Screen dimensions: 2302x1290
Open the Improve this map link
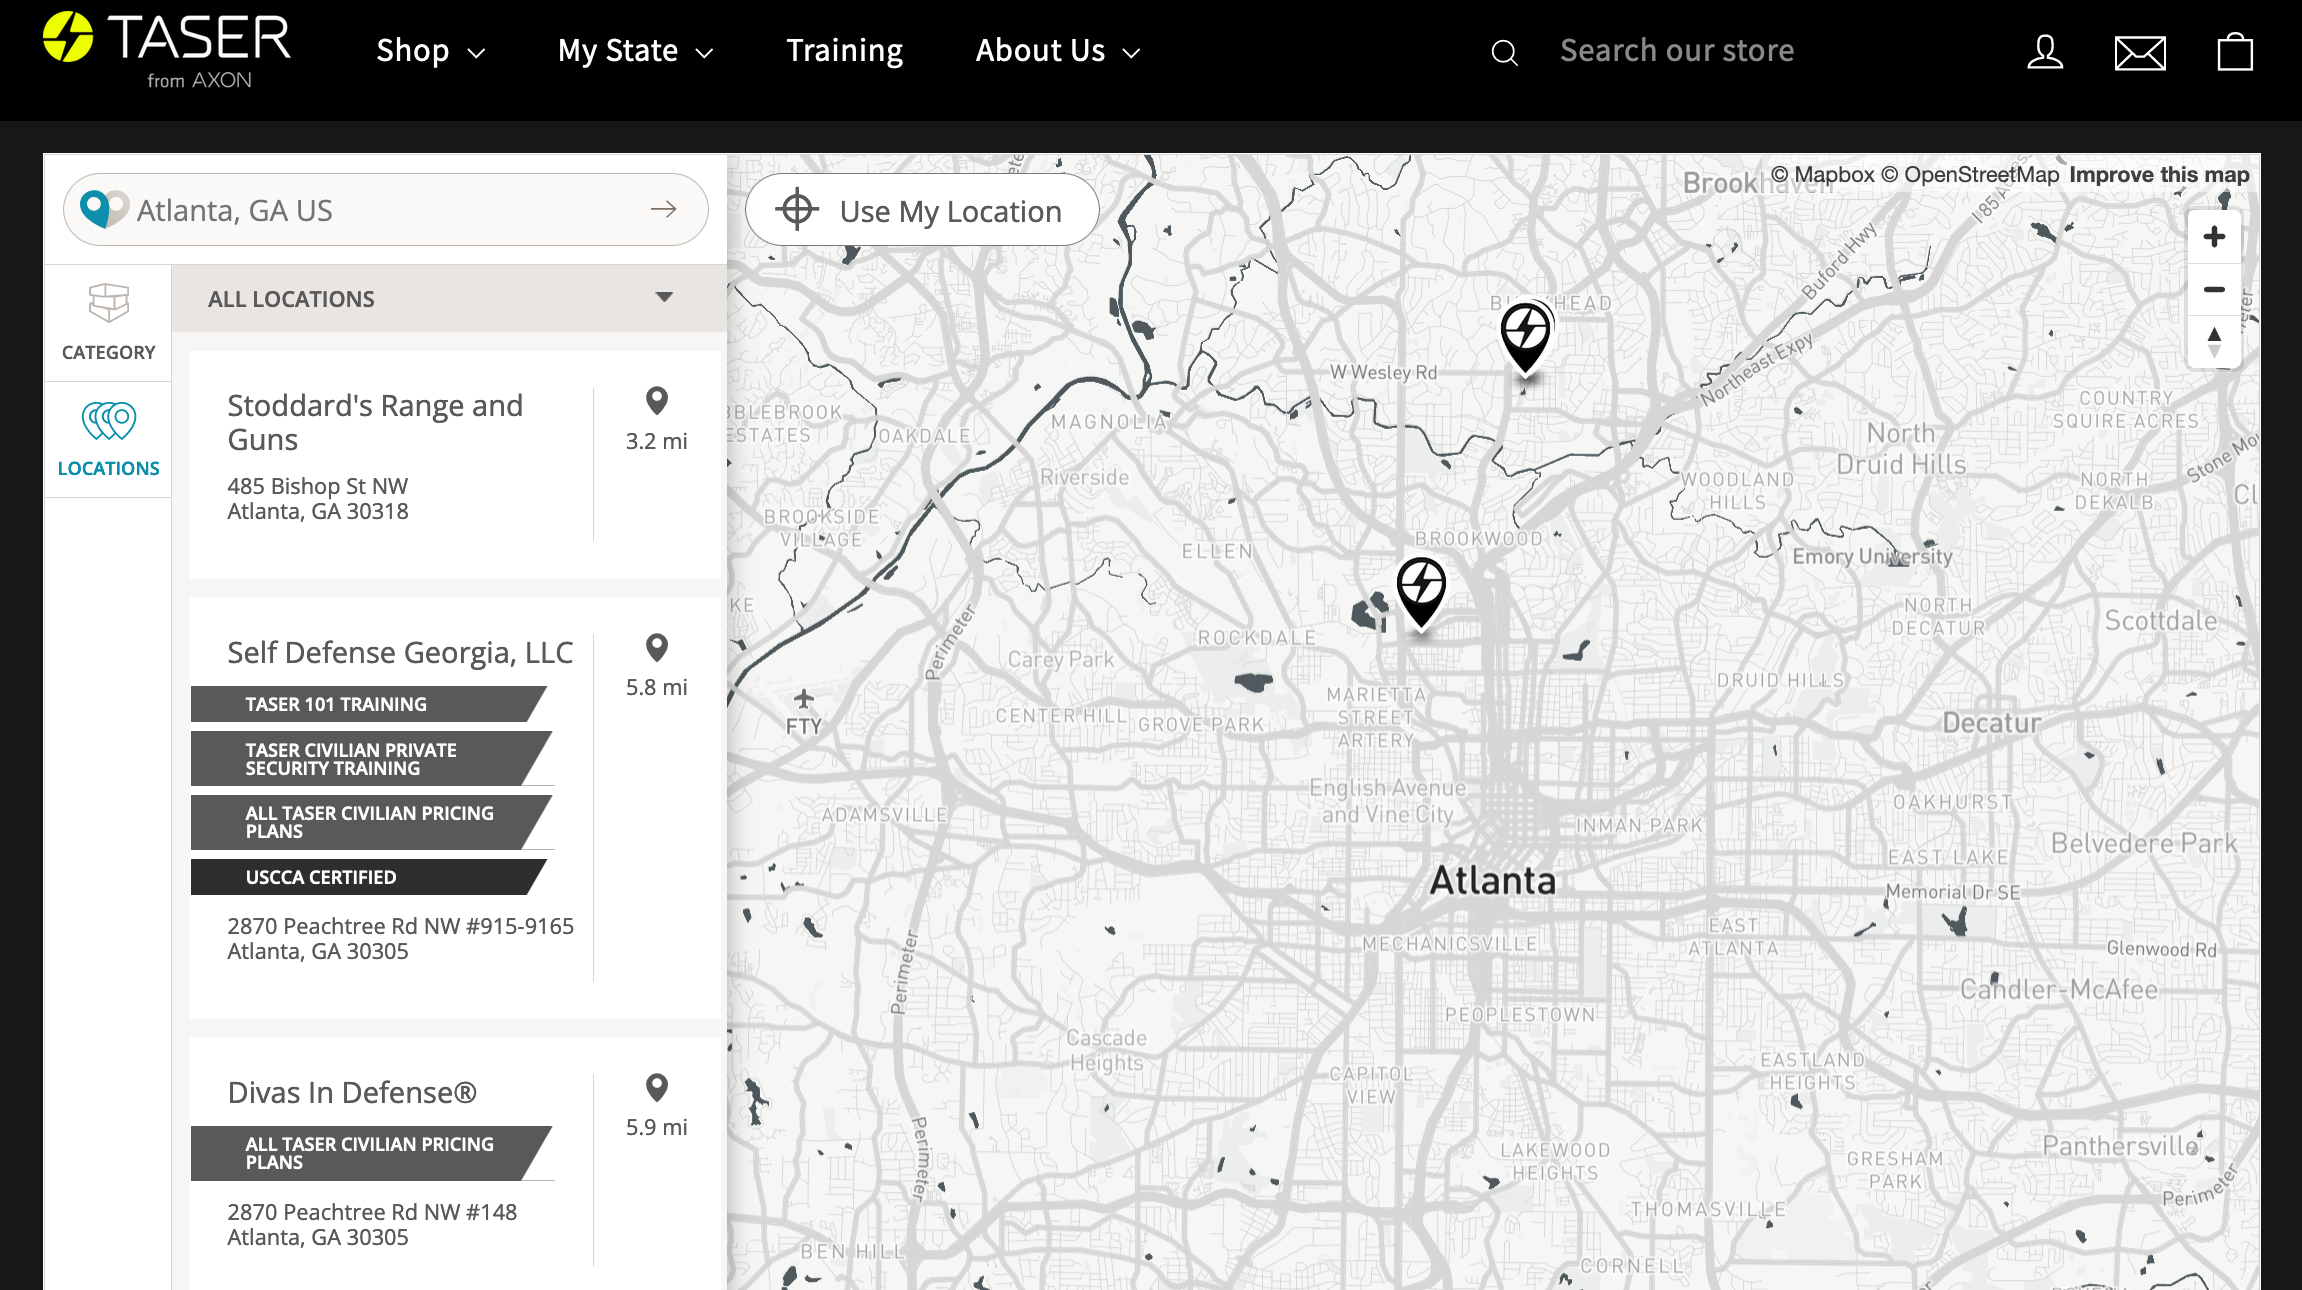pyautogui.click(x=2159, y=175)
